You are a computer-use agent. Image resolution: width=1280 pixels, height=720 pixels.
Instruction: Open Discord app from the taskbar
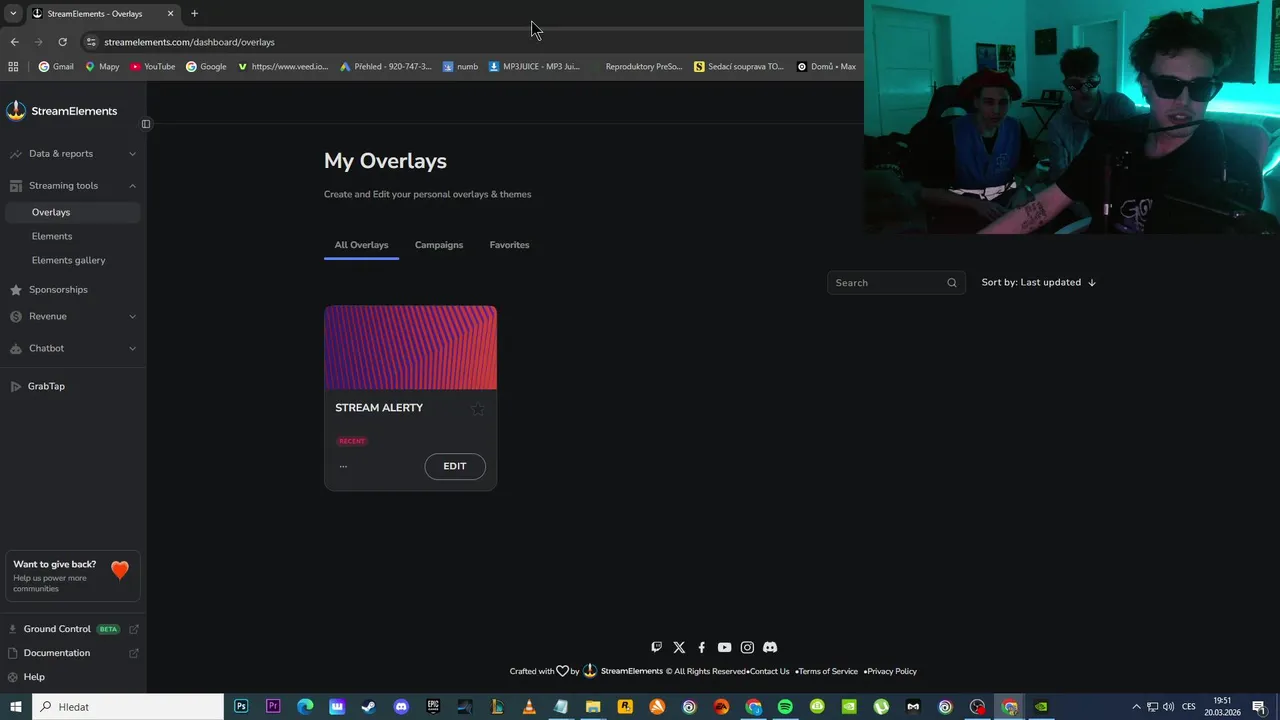(x=401, y=707)
